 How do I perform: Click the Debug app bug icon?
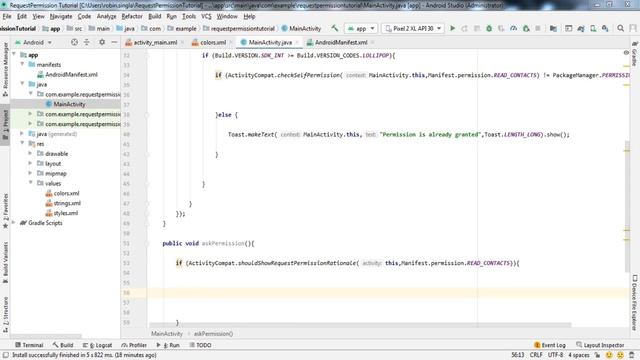coord(489,28)
